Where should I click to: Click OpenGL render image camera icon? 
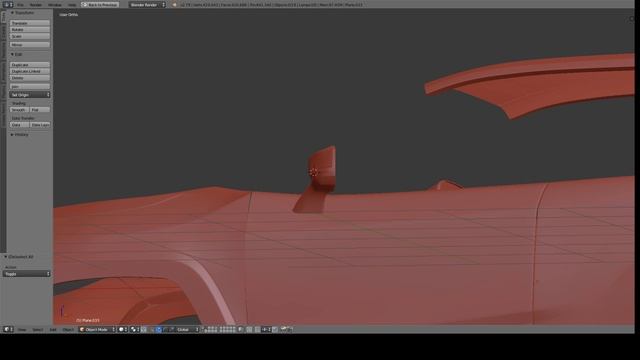point(284,329)
